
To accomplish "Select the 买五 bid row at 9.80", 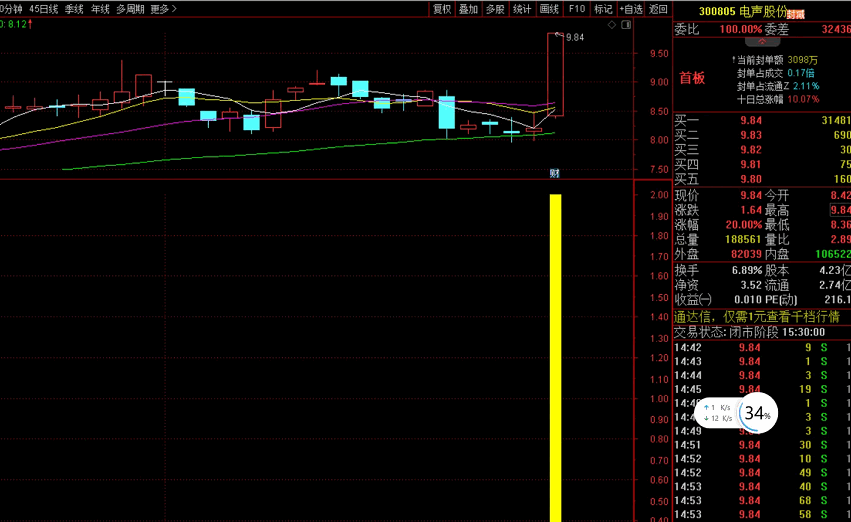I will pyautogui.click(x=762, y=179).
